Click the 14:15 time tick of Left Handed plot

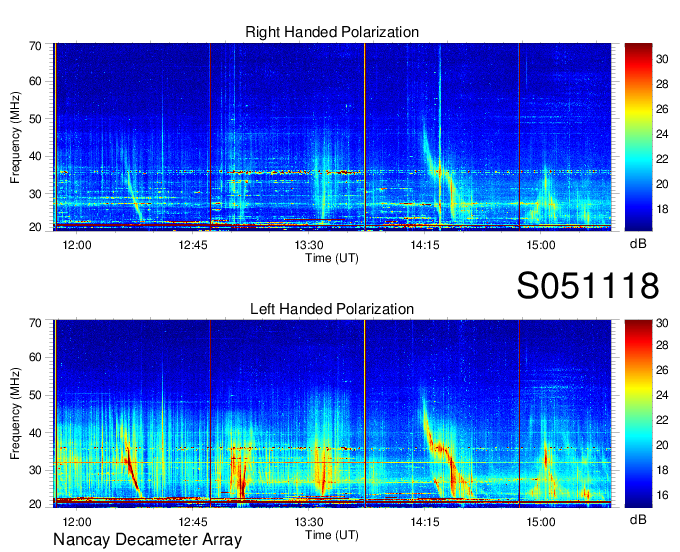(425, 522)
